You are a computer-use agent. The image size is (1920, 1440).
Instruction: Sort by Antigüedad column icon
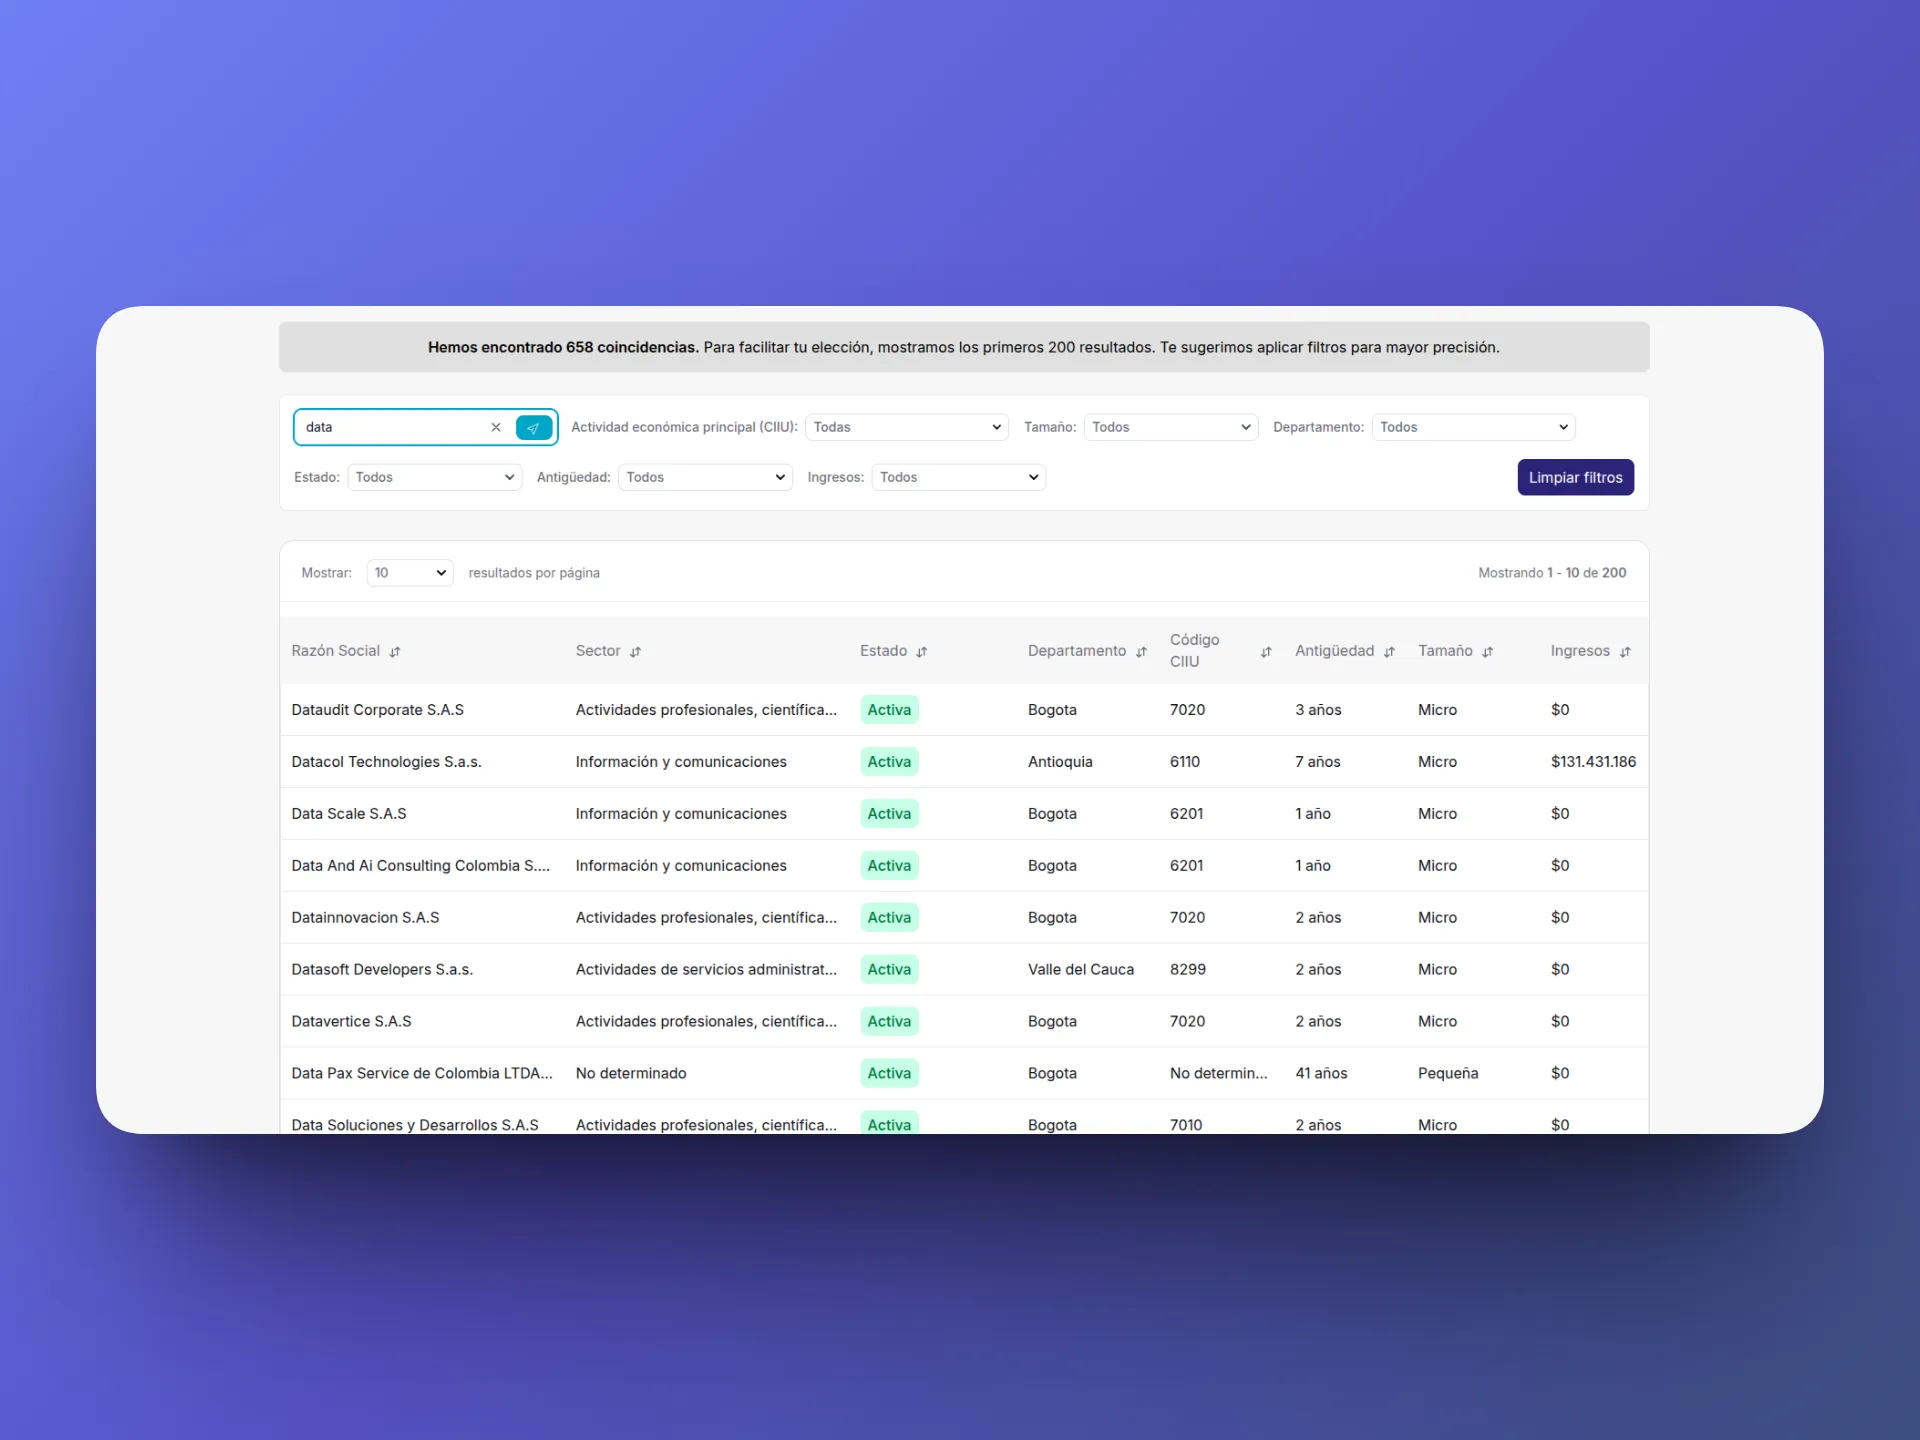point(1389,652)
